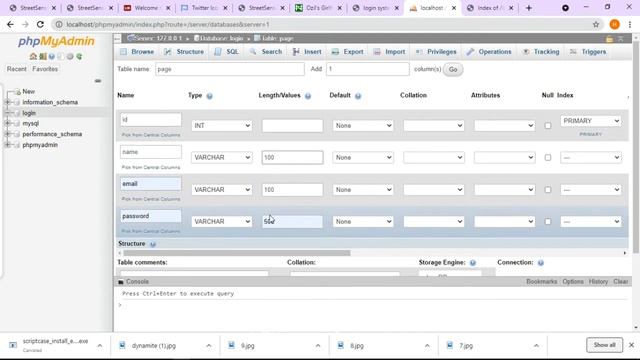Click the Table name input field
This screenshot has width=640, height=360.
tap(230, 69)
